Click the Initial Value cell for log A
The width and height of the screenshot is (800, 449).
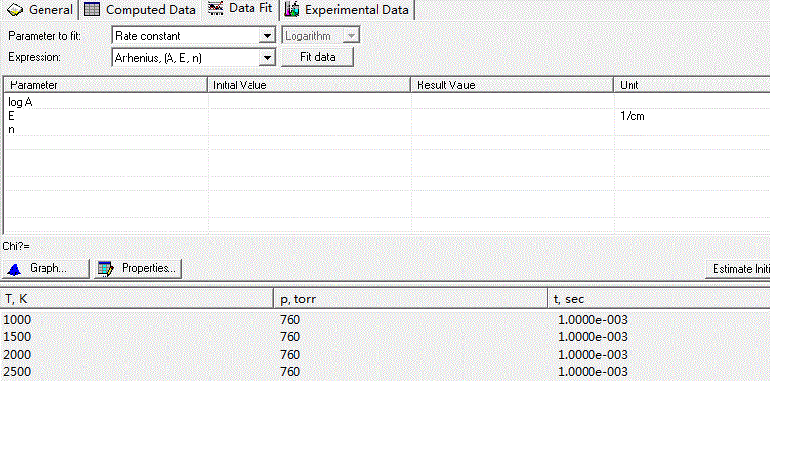pyautogui.click(x=309, y=102)
